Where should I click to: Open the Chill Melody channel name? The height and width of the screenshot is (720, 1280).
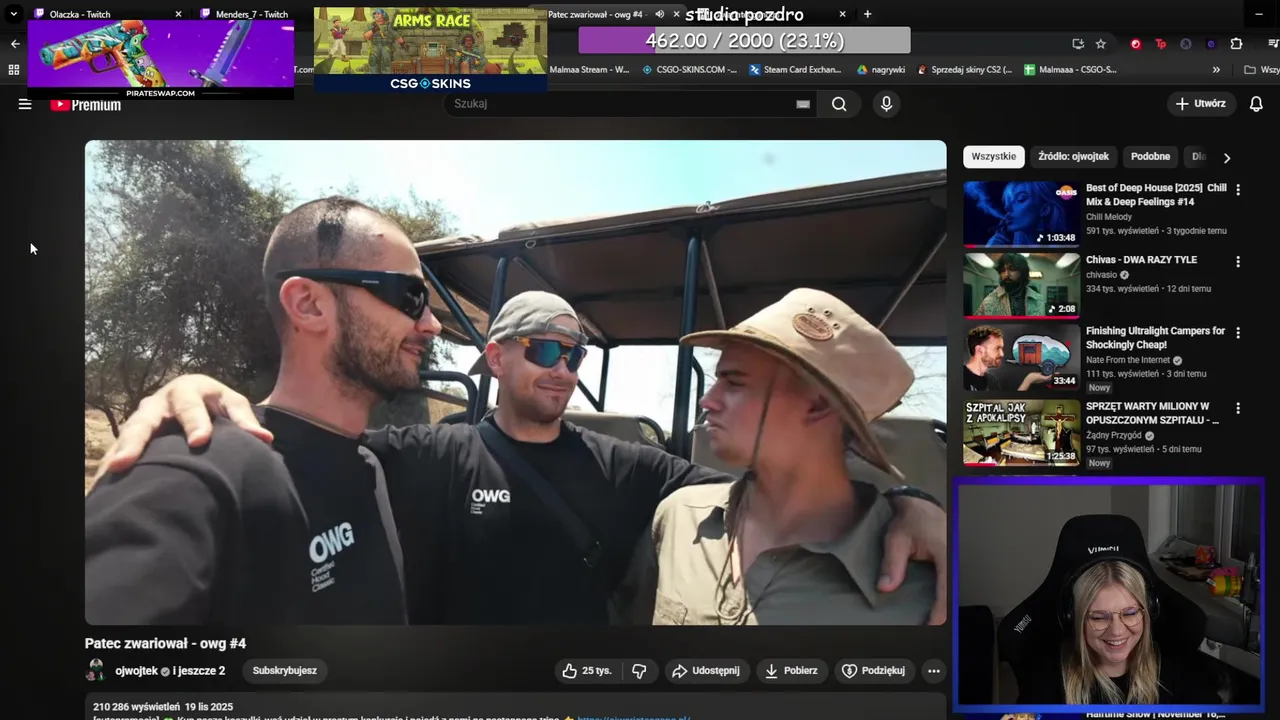click(x=1109, y=217)
